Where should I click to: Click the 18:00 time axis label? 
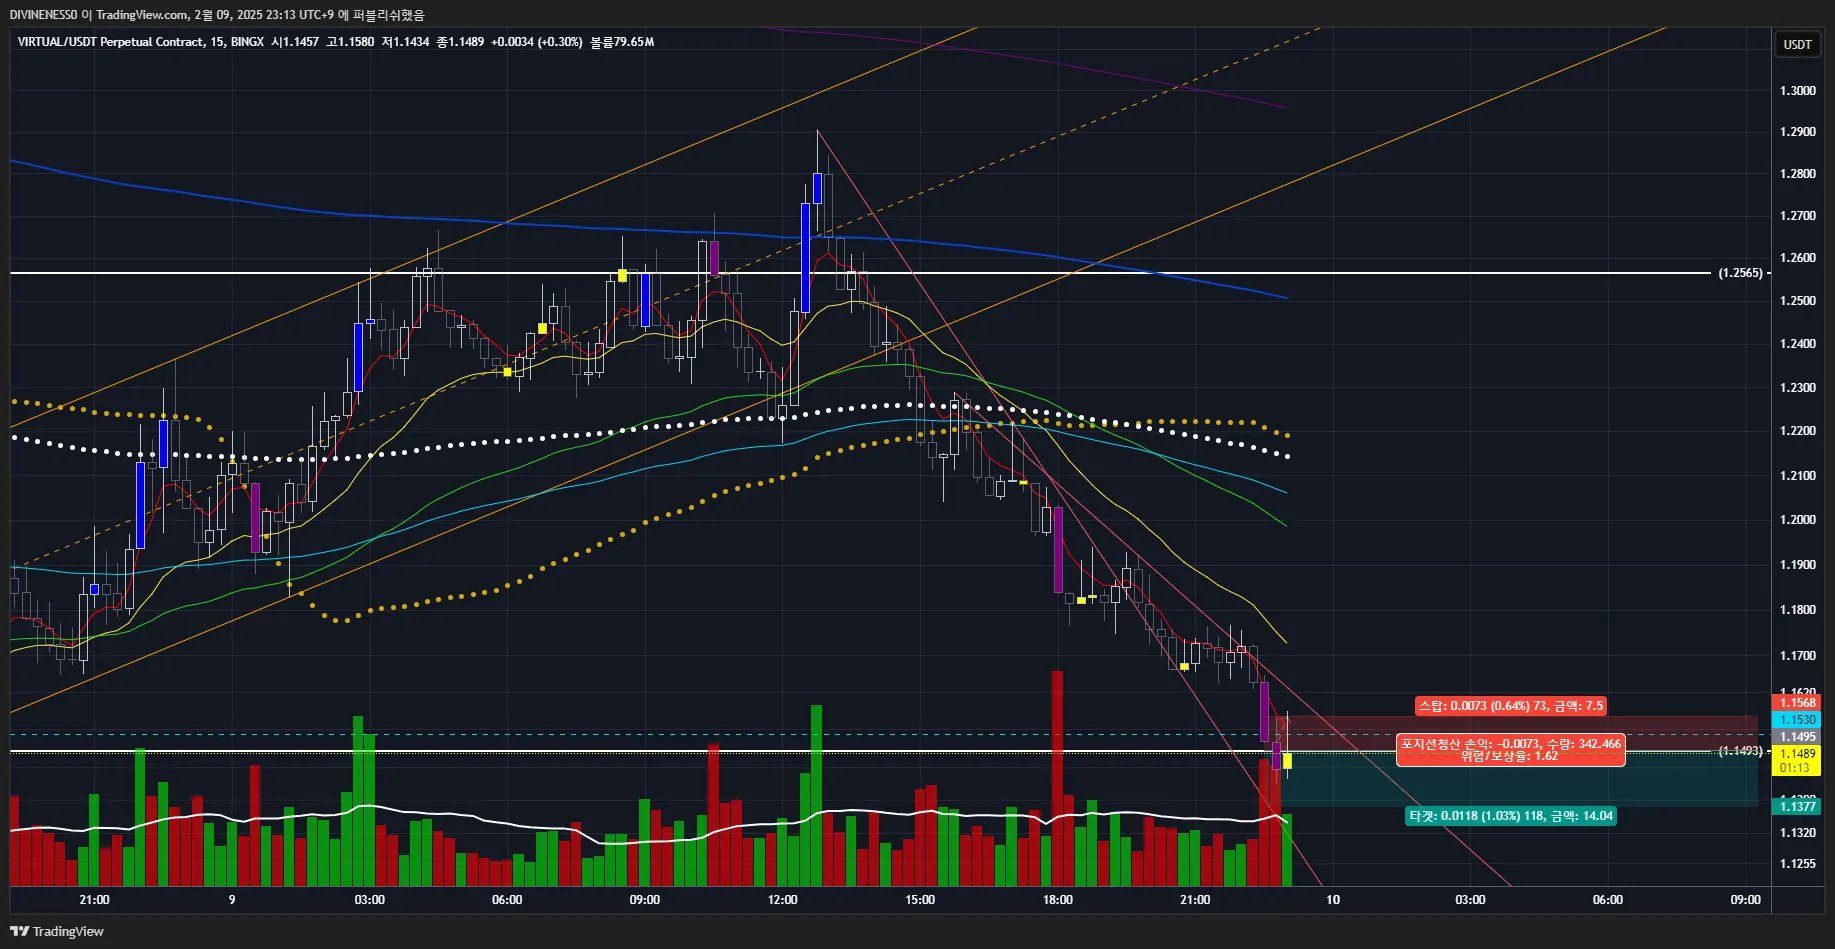tap(1058, 900)
